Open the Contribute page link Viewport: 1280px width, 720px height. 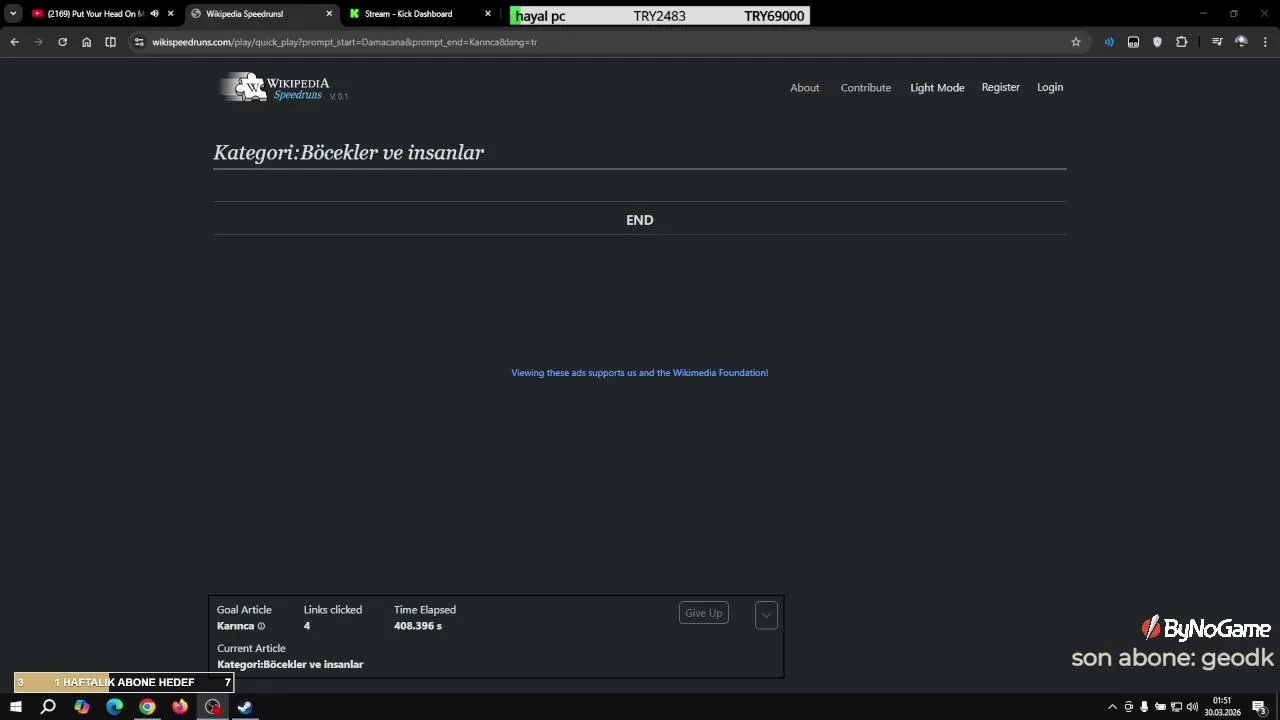[x=866, y=88]
